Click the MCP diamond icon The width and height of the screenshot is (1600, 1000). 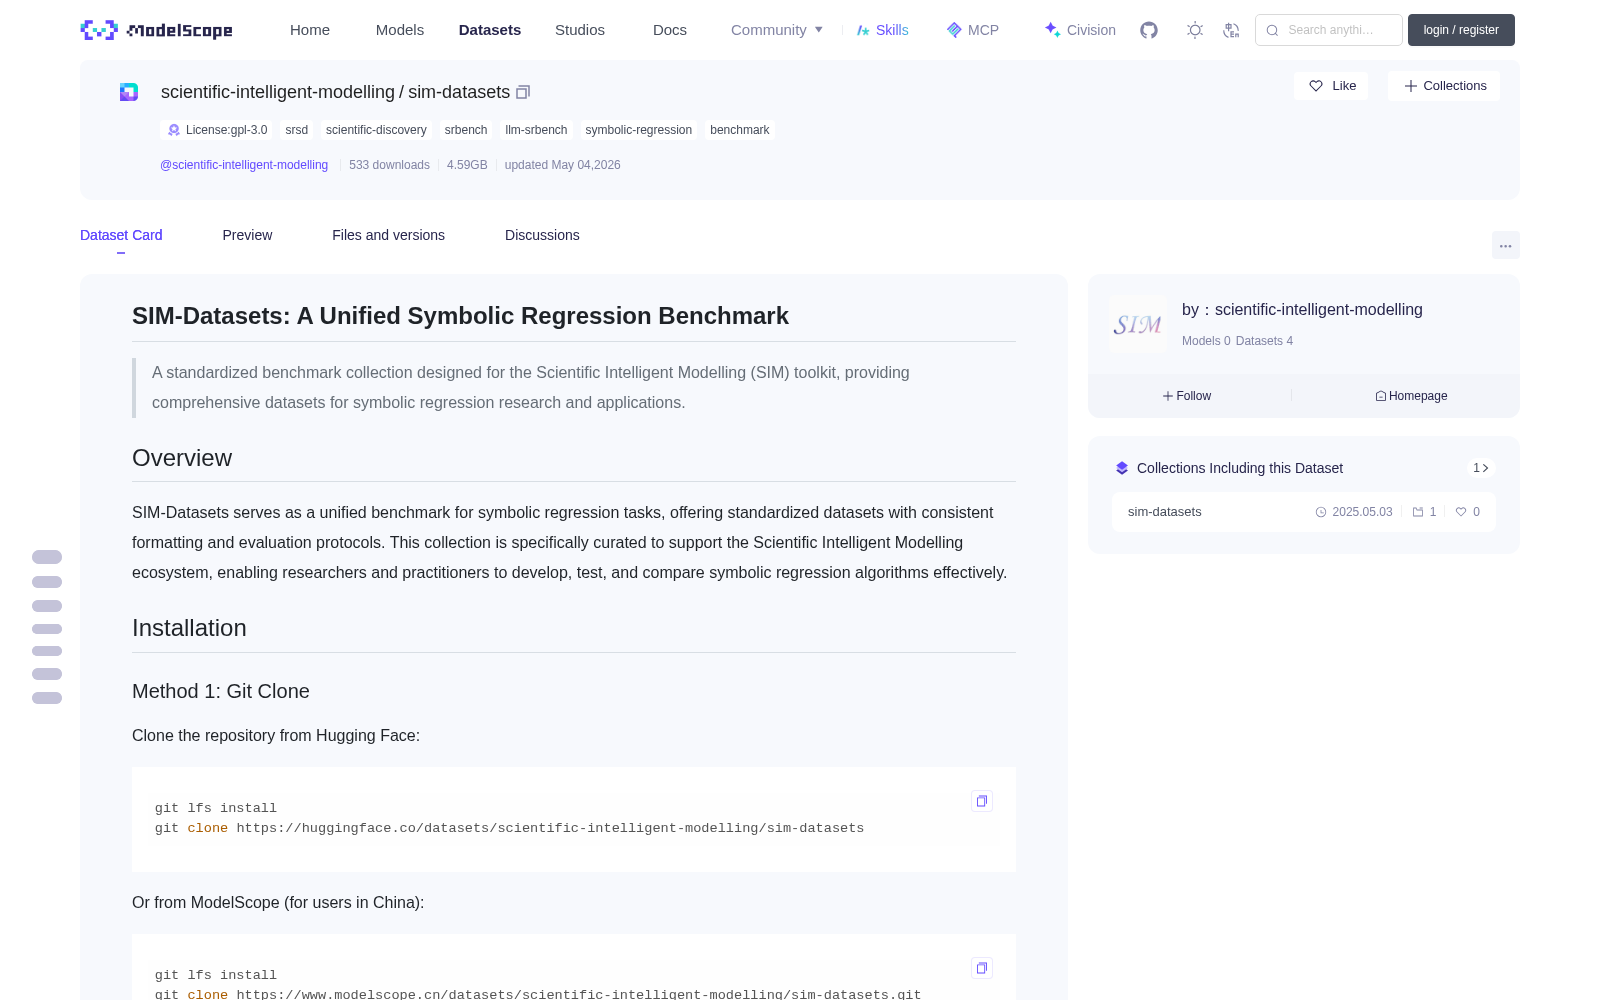click(954, 30)
